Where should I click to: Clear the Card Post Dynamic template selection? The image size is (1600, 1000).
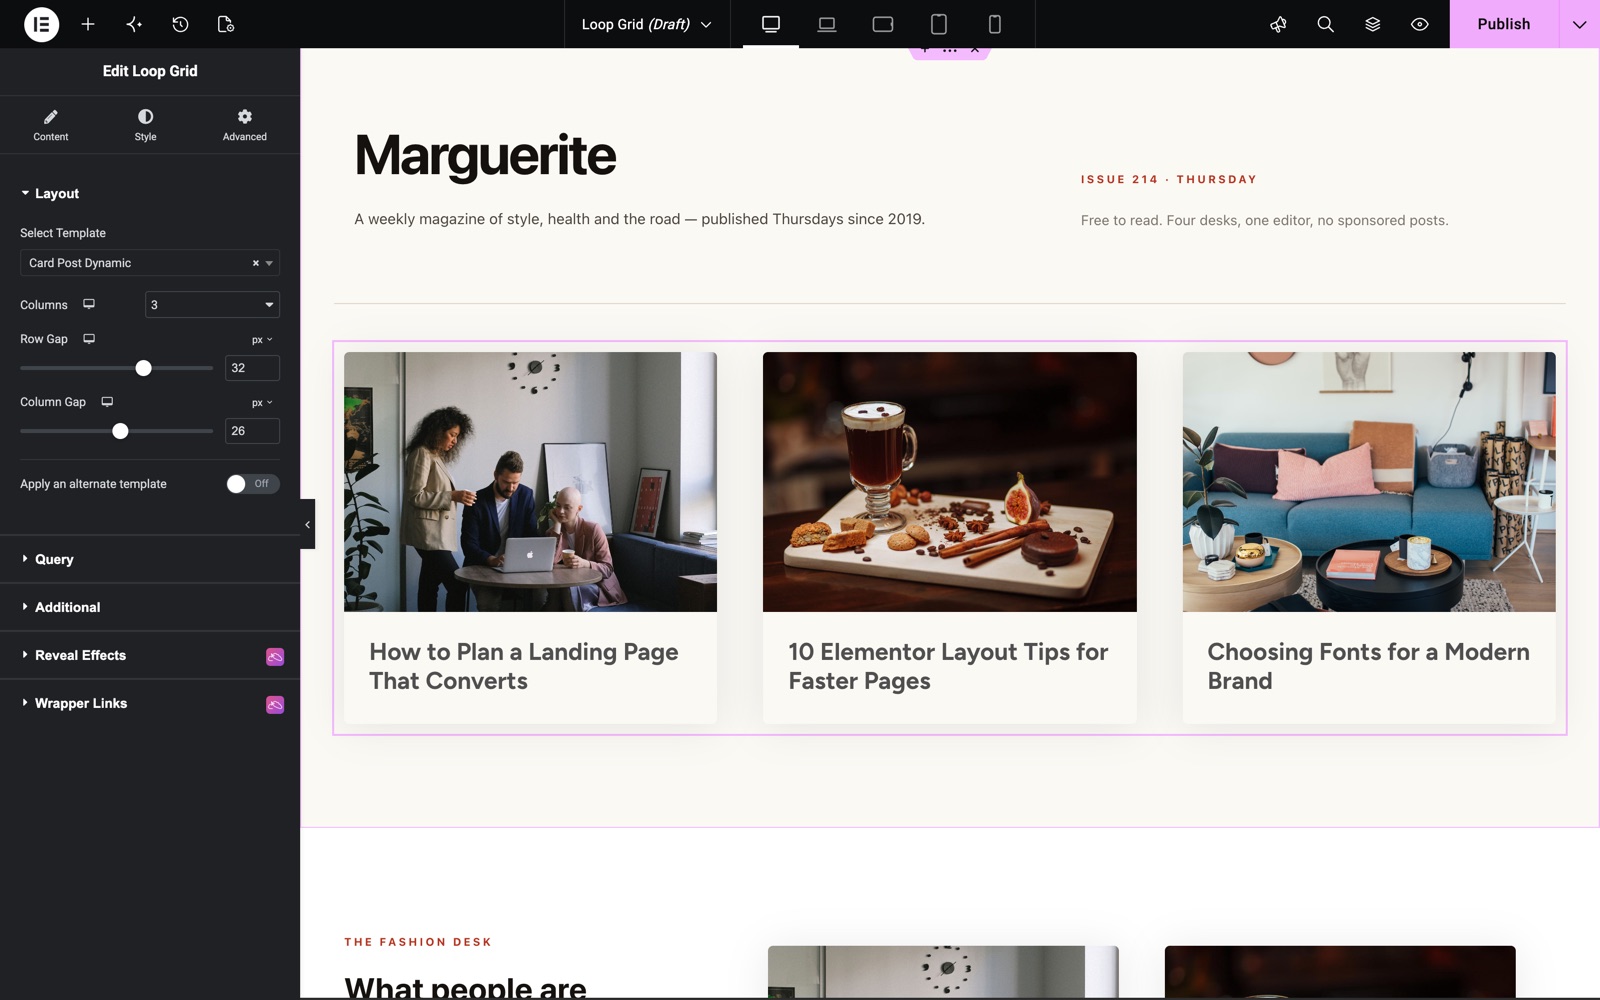tap(255, 263)
